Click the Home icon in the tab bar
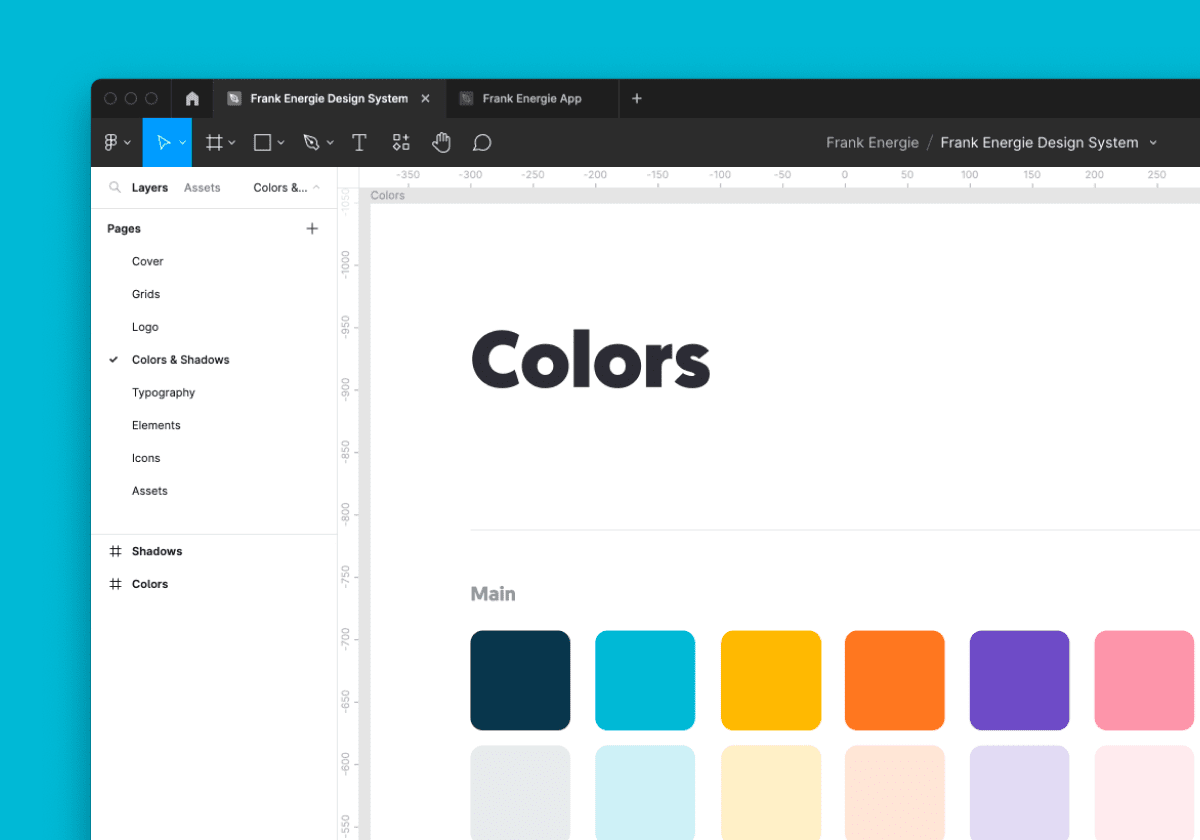This screenshot has height=840, width=1200. pos(191,98)
